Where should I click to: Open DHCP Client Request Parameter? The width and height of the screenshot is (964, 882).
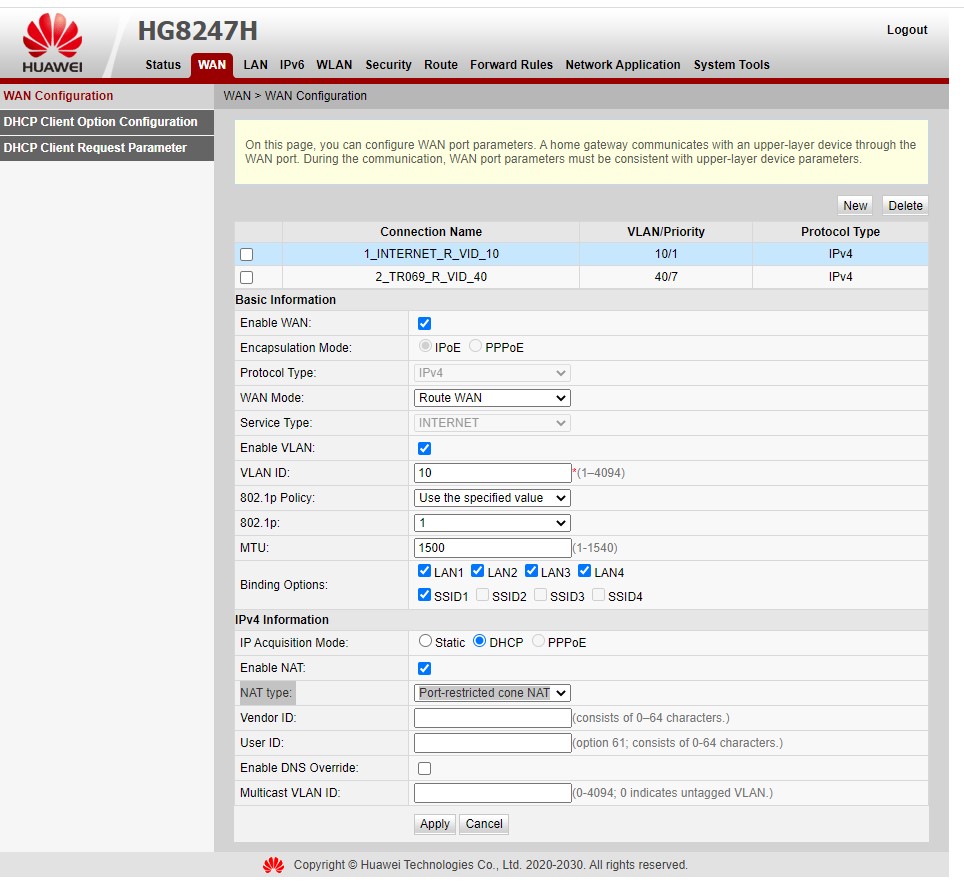point(107,148)
